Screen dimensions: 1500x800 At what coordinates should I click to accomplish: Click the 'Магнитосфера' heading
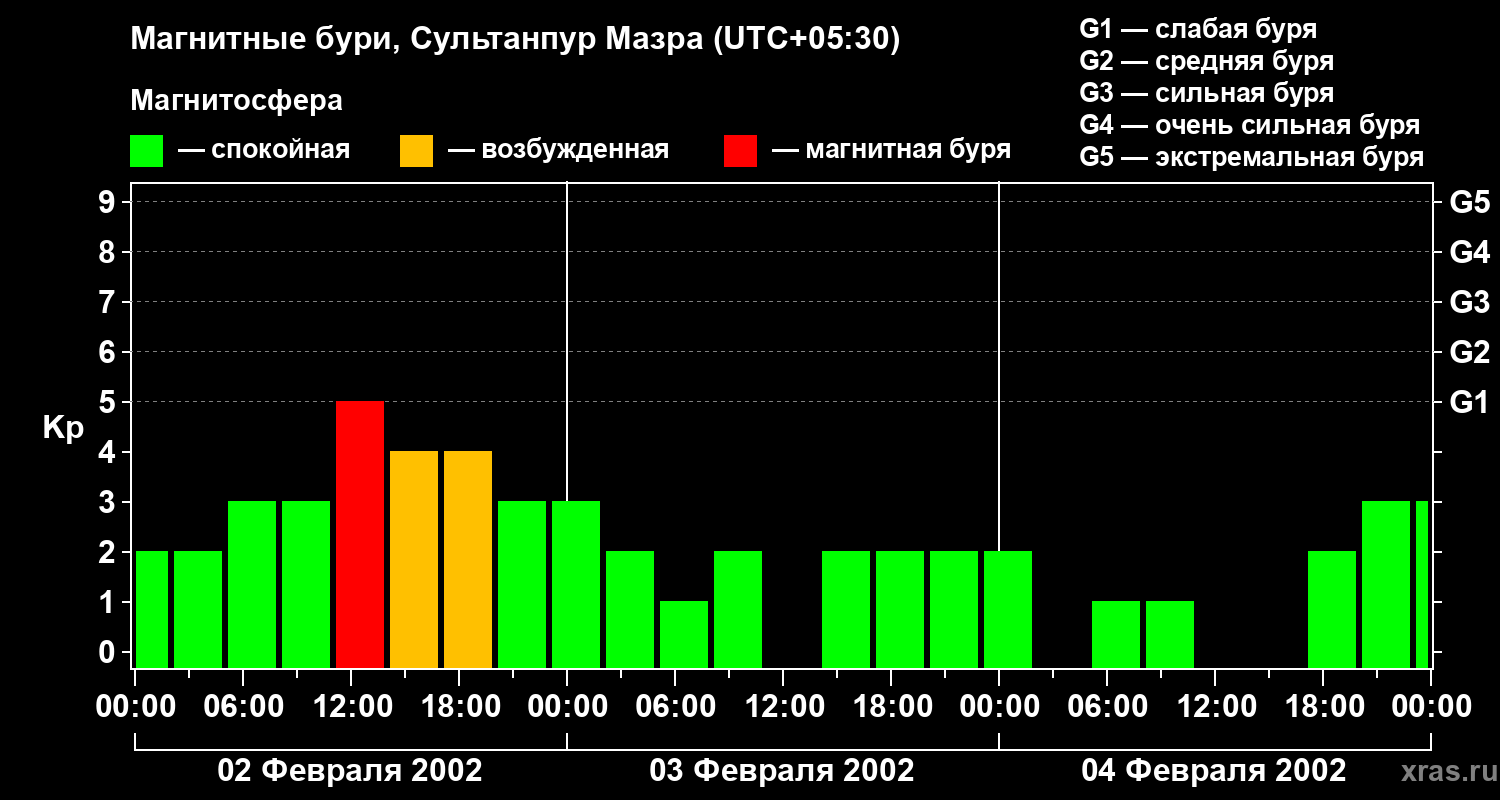236,101
